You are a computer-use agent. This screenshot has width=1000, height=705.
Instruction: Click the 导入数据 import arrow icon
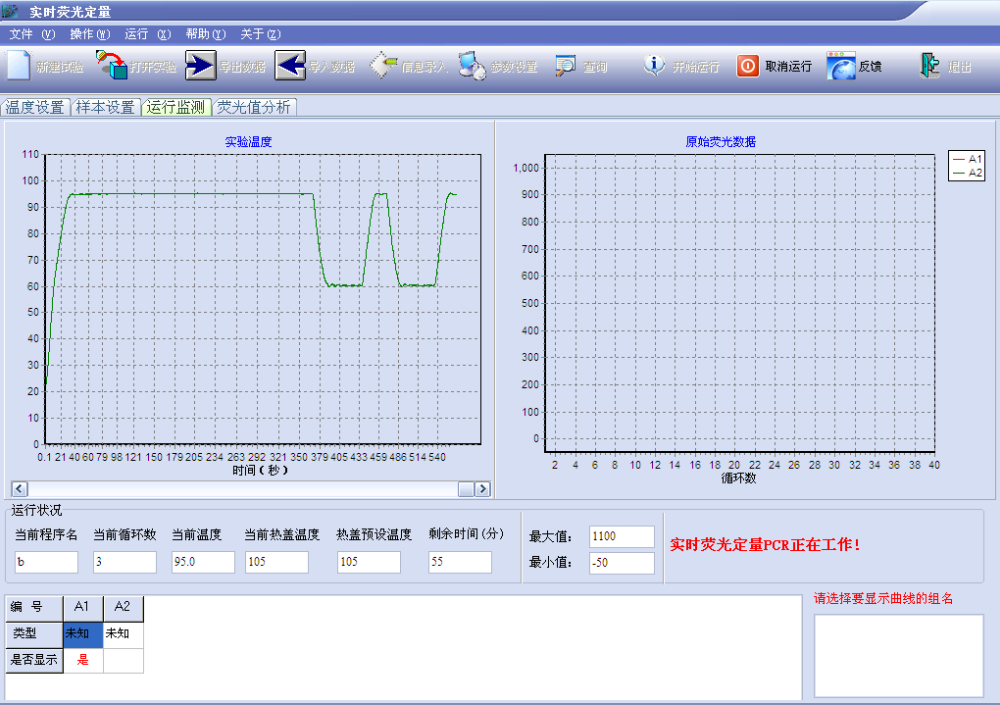290,65
